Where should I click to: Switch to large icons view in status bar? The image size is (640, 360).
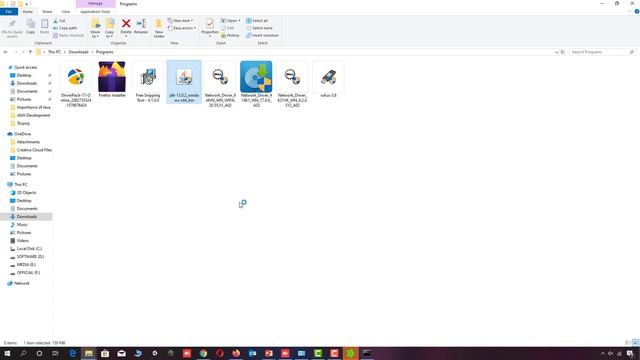coord(636,343)
